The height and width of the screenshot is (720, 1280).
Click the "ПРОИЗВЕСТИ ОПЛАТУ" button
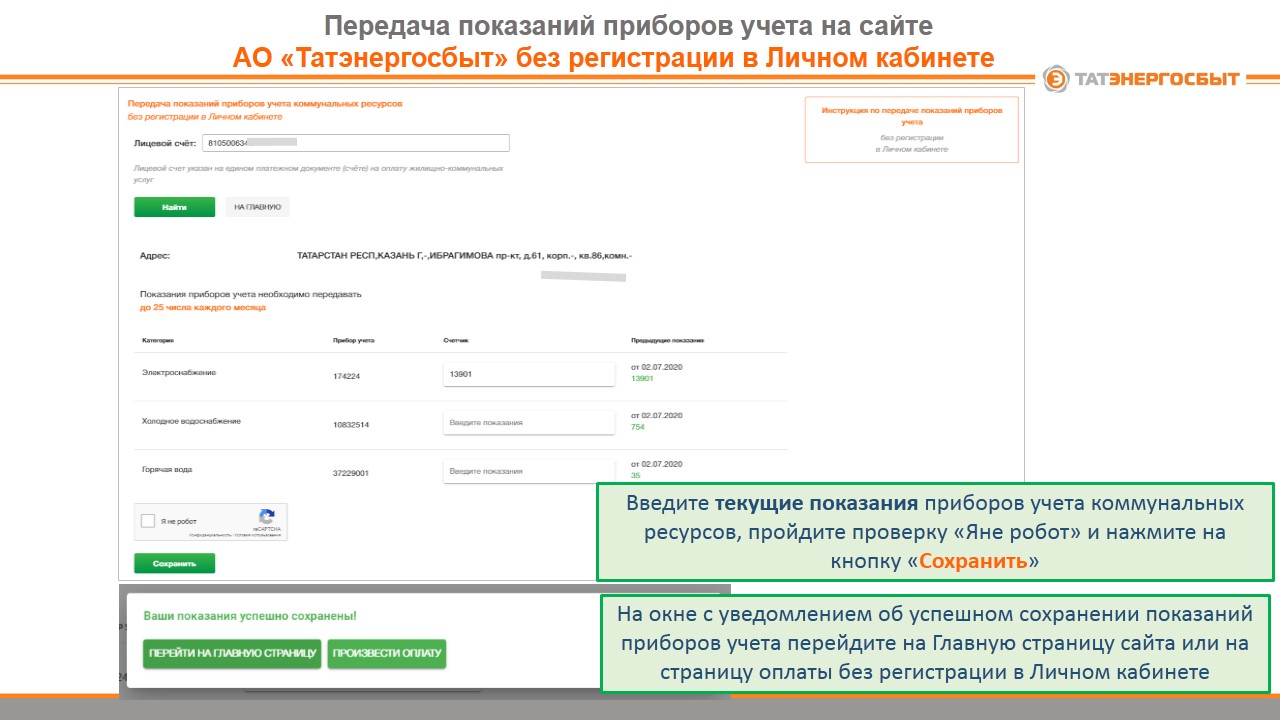point(386,654)
